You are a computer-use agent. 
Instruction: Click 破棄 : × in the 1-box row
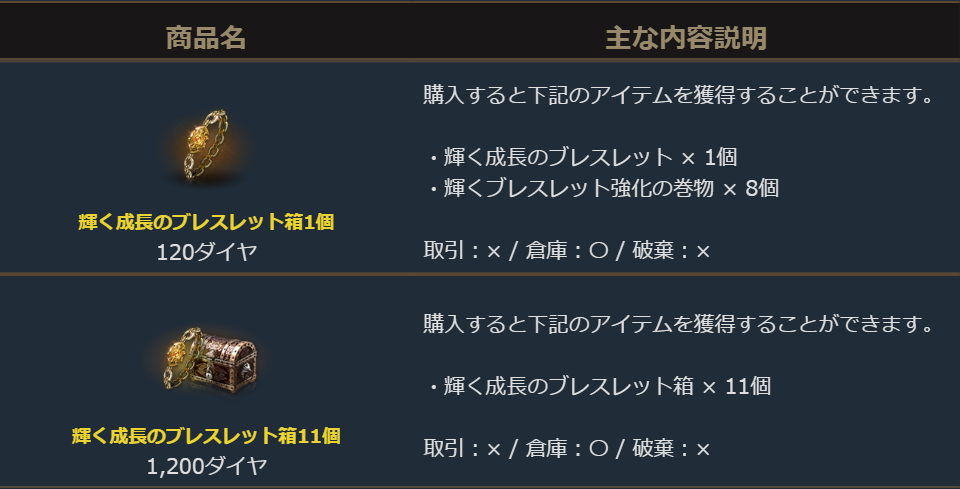point(671,251)
